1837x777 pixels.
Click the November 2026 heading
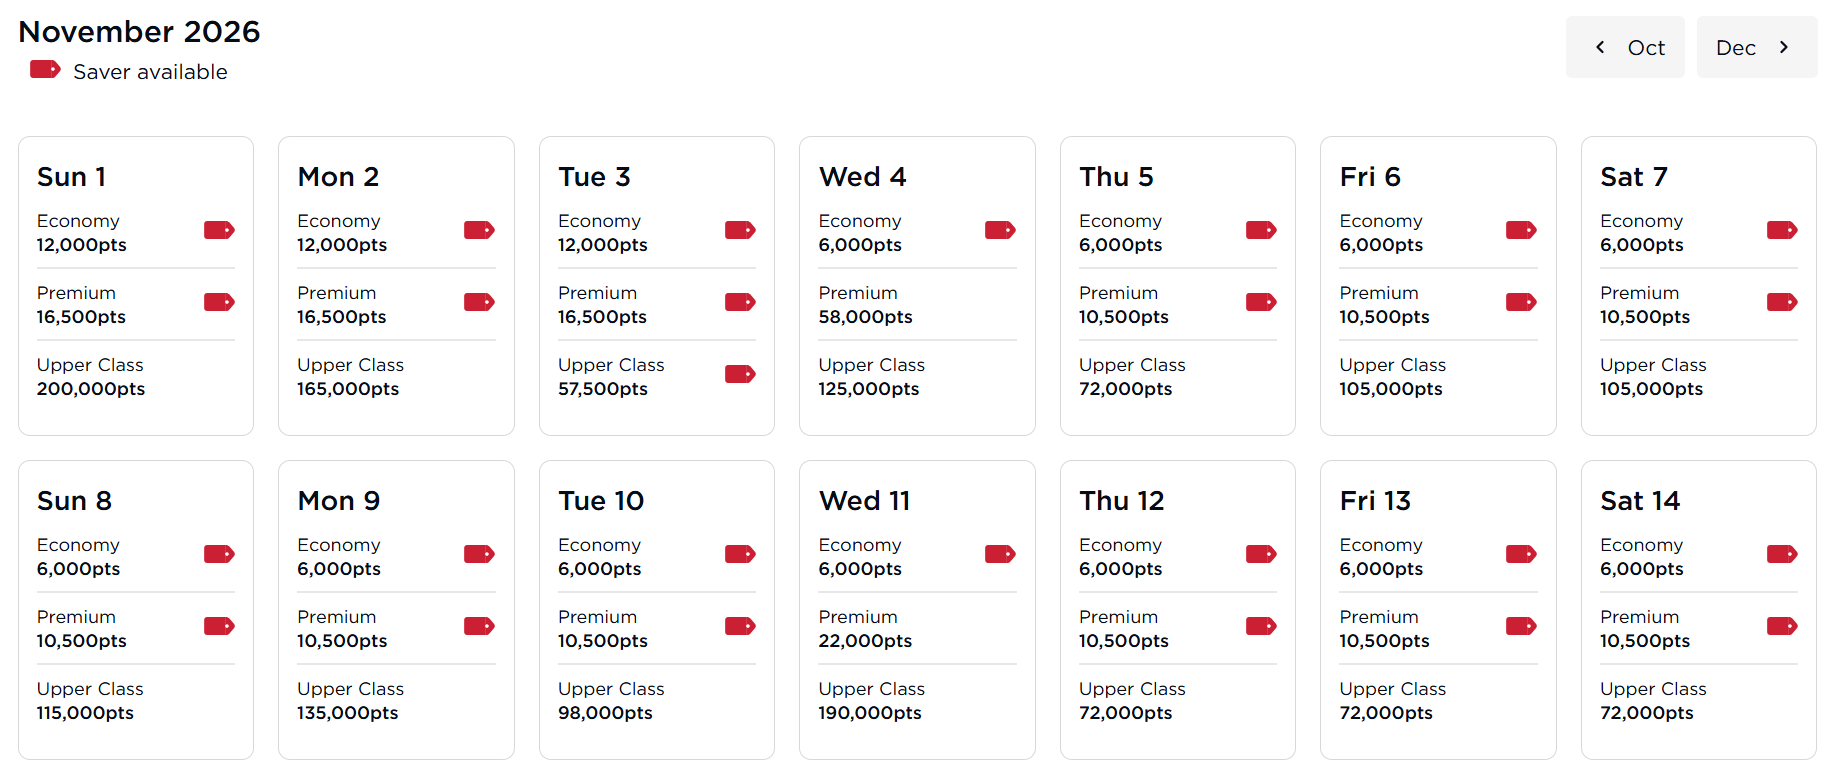pyautogui.click(x=139, y=31)
